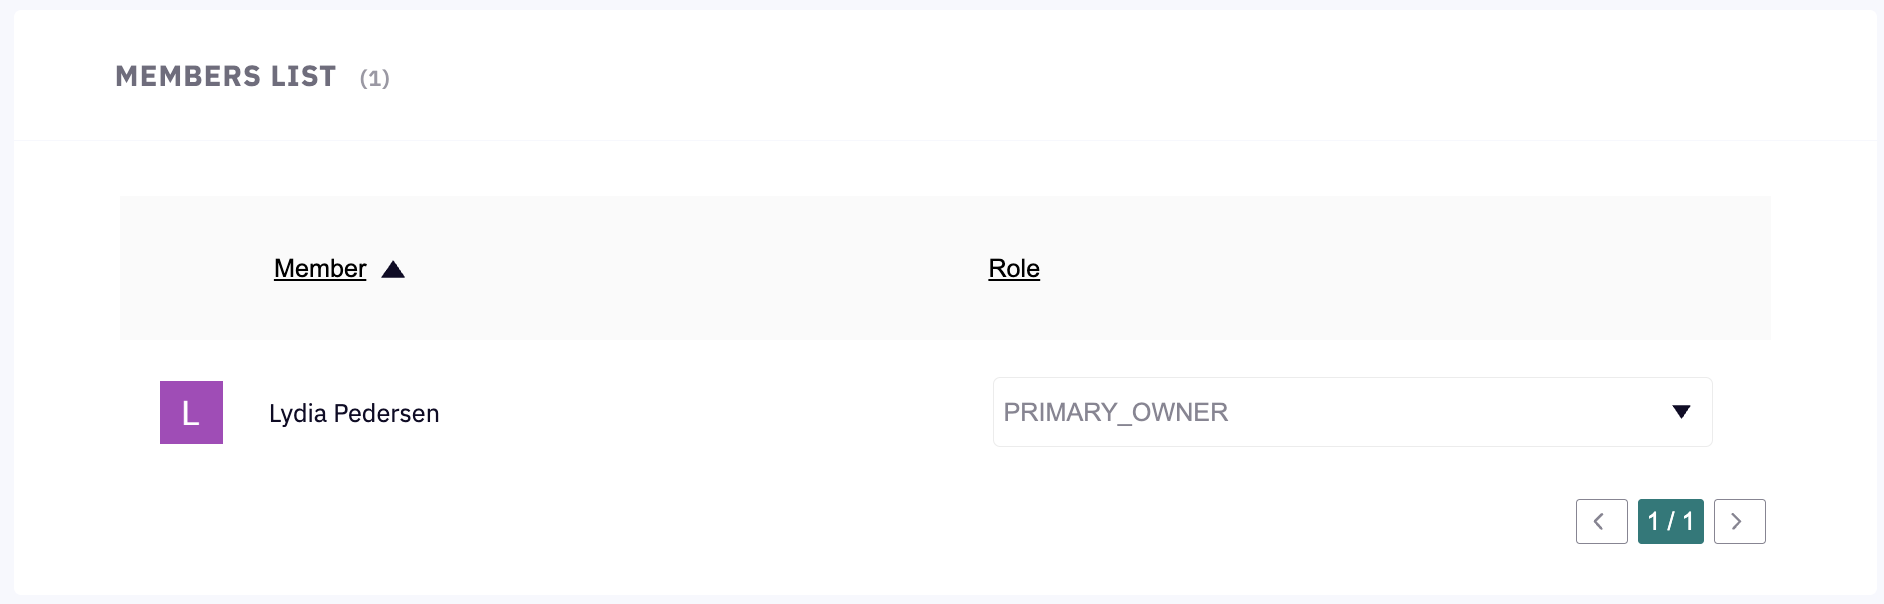Click Lydia Pedersen's purple L avatar
The image size is (1884, 604).
(191, 412)
